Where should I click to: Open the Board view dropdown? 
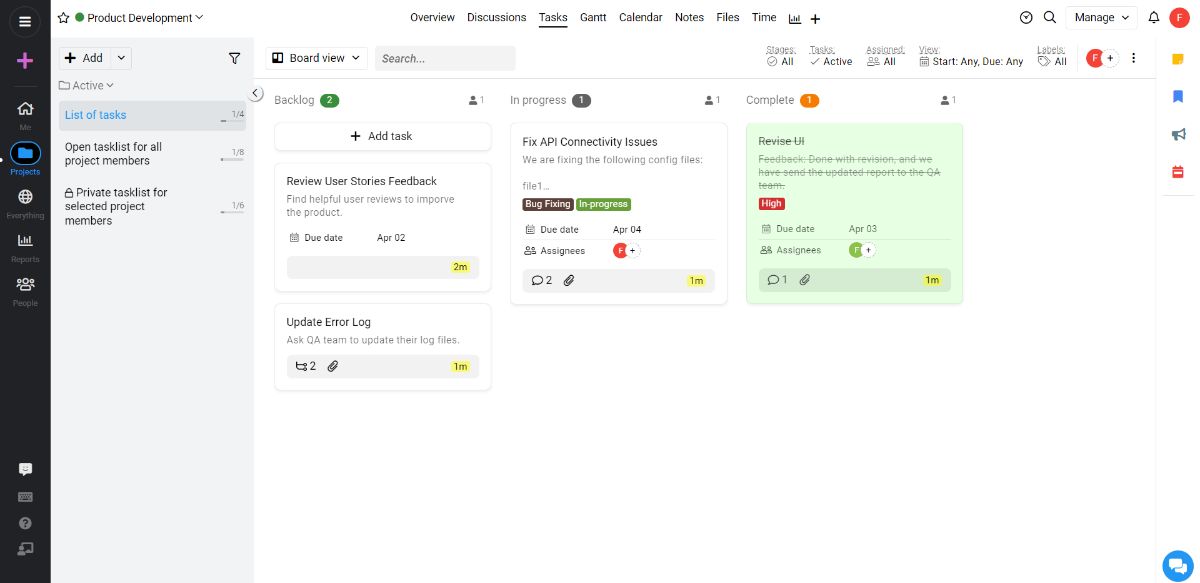click(316, 58)
